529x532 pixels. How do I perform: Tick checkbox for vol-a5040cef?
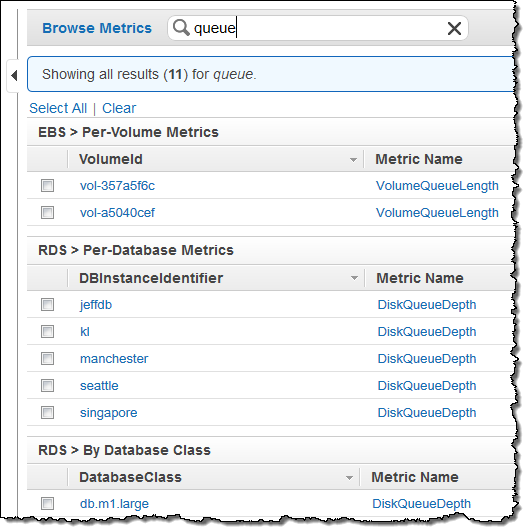pos(47,213)
